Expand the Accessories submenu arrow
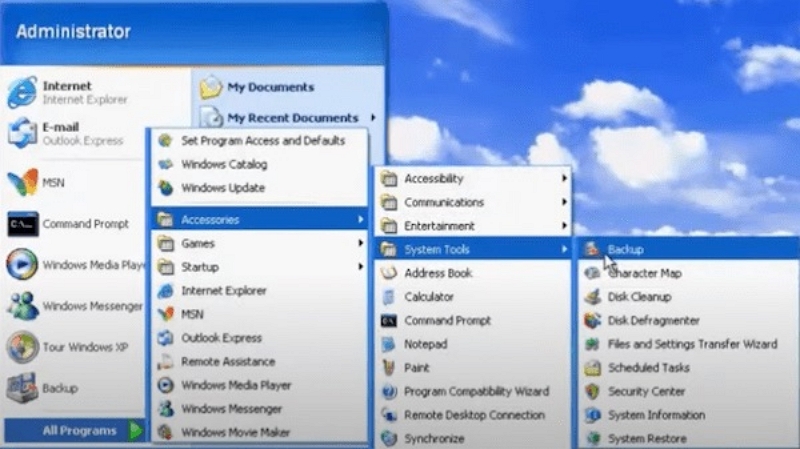Screen dimensions: 800x449 pyautogui.click(x=360, y=219)
